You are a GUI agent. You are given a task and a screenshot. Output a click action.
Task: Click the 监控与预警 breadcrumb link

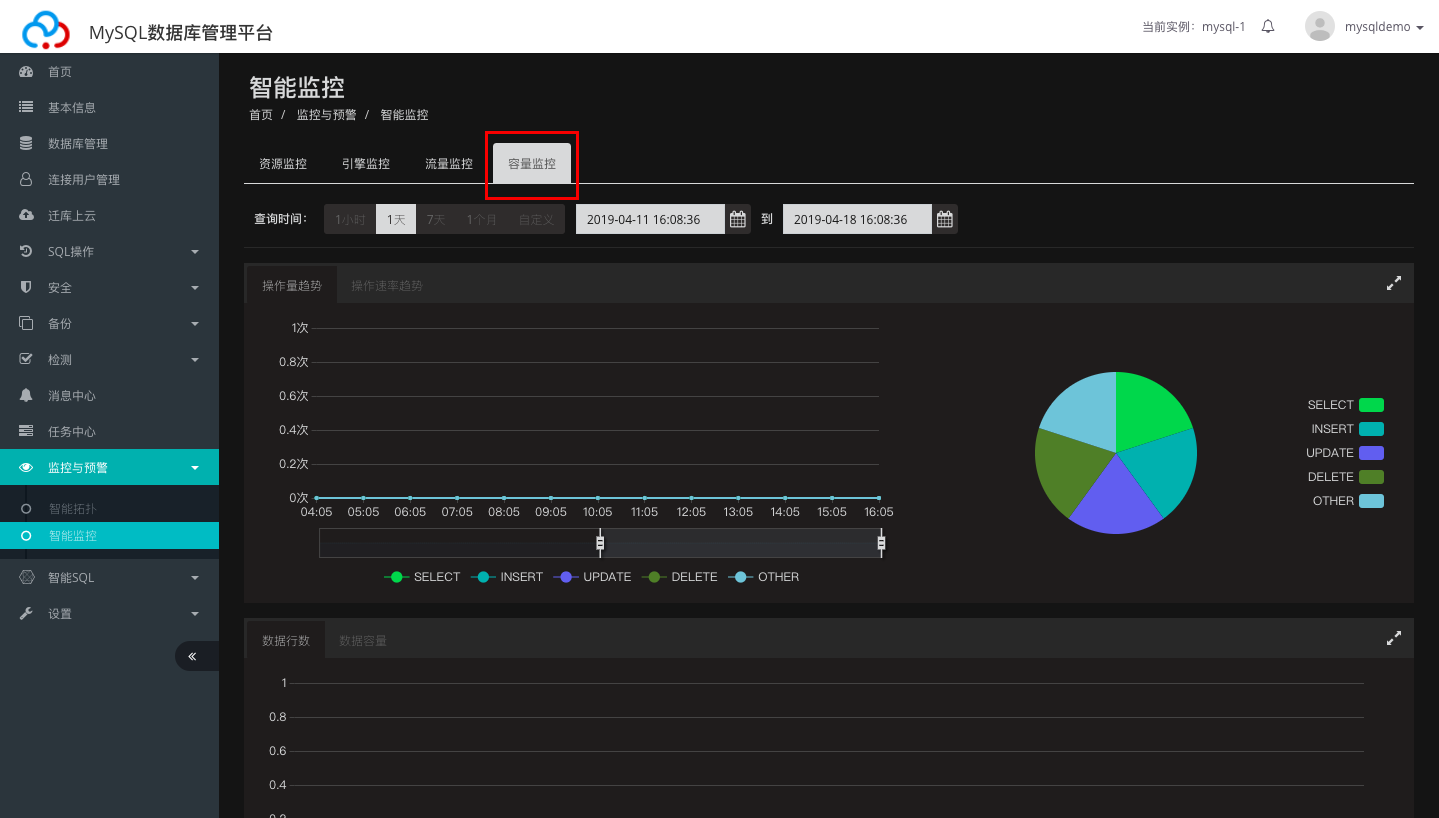pyautogui.click(x=326, y=115)
